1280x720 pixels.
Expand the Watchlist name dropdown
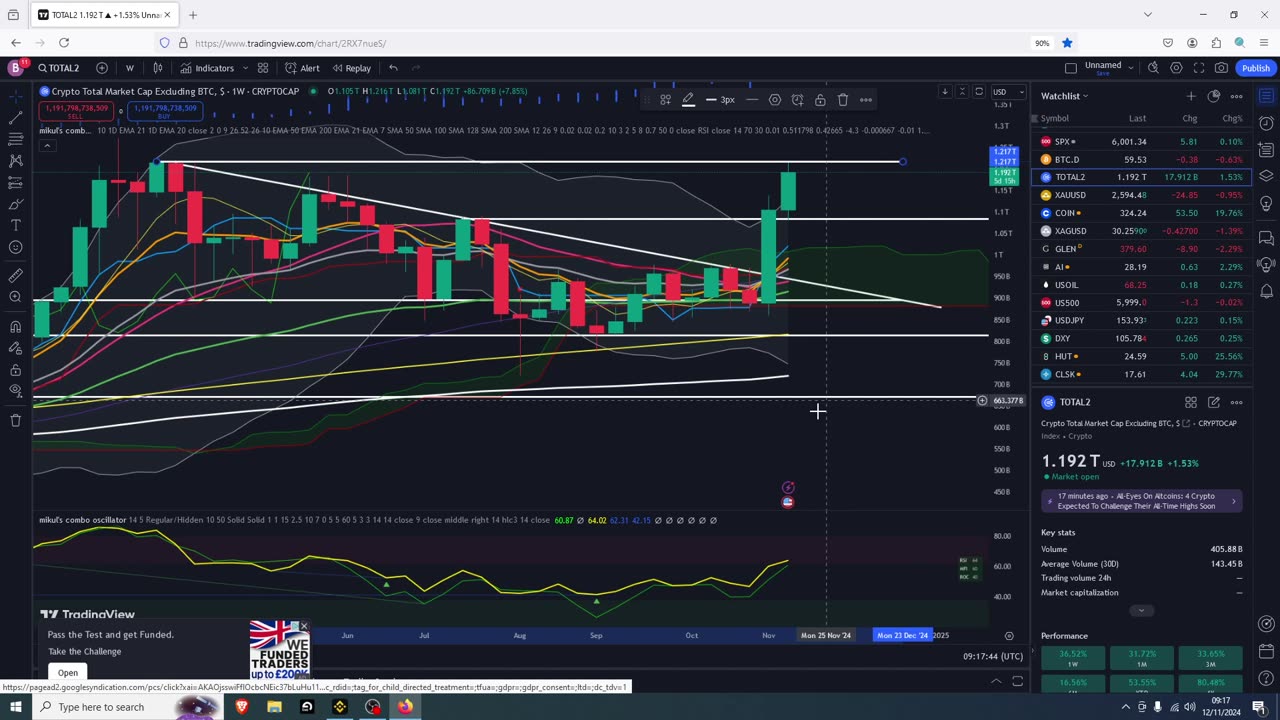(x=1065, y=96)
